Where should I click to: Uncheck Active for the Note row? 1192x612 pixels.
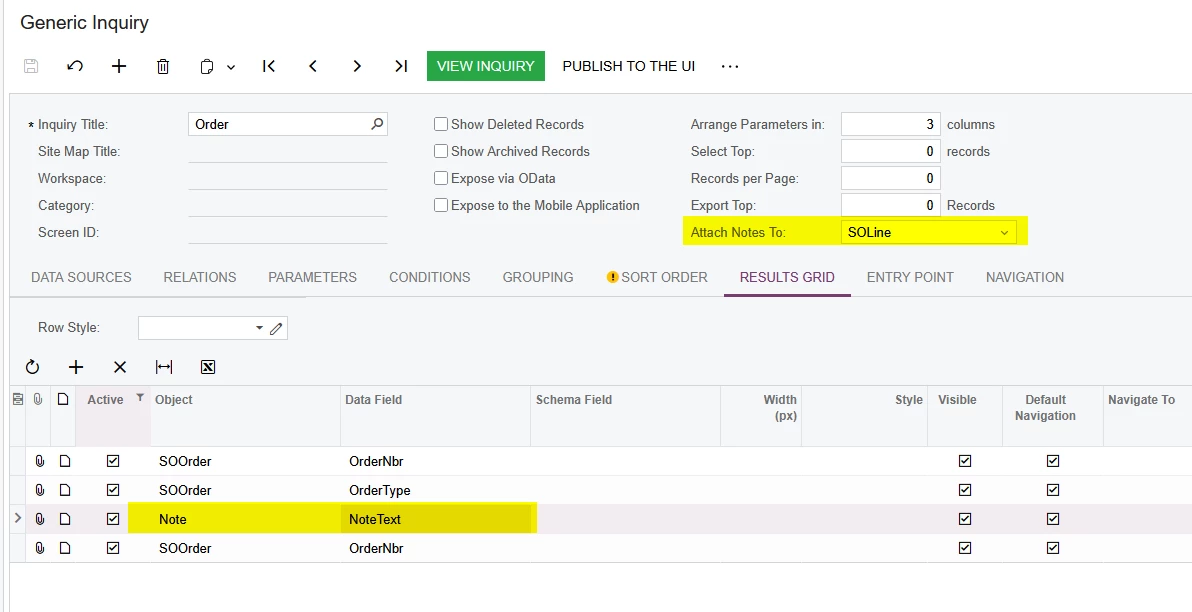113,519
